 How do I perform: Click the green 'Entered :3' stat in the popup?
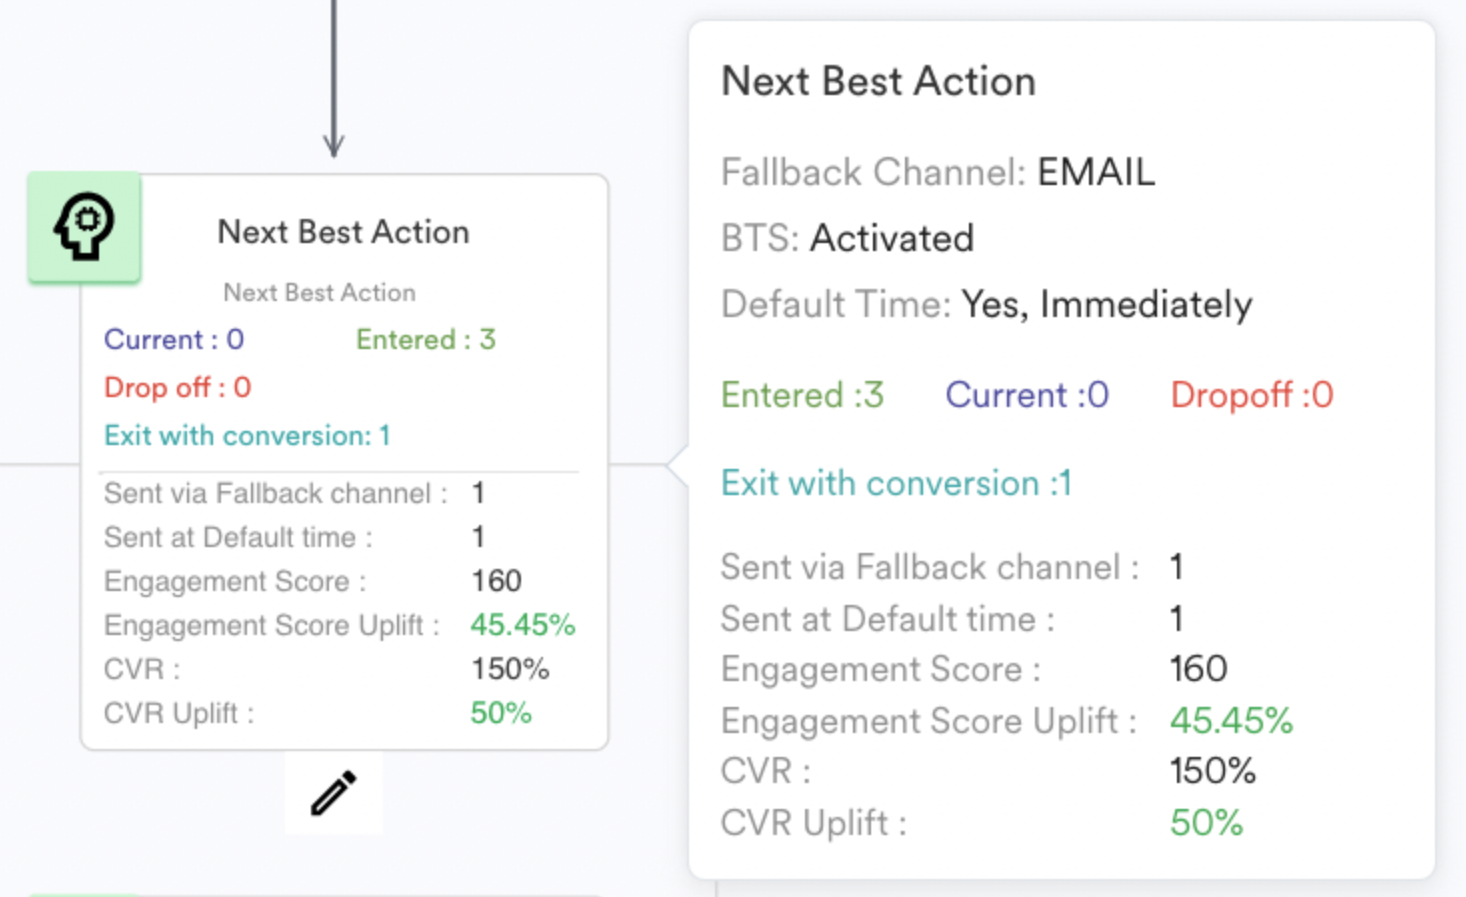click(x=802, y=396)
